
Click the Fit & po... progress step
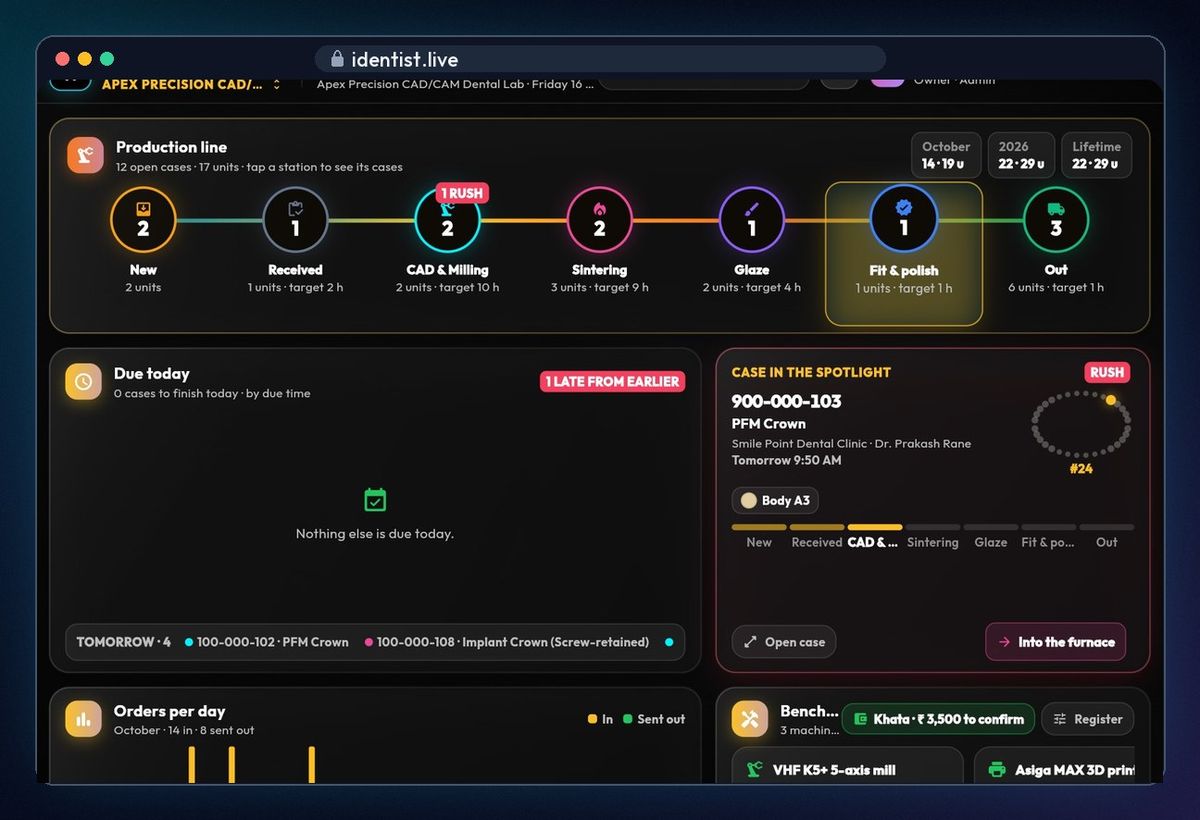click(1049, 536)
